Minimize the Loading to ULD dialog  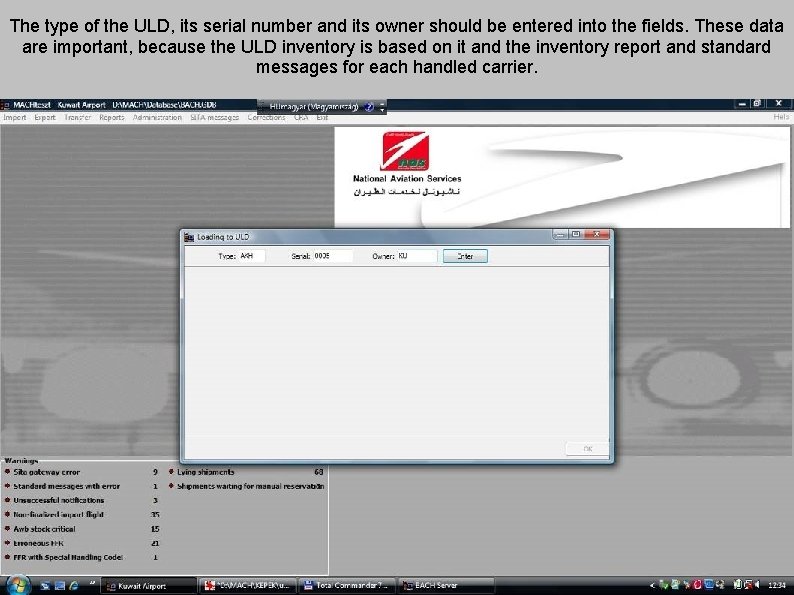pos(560,234)
